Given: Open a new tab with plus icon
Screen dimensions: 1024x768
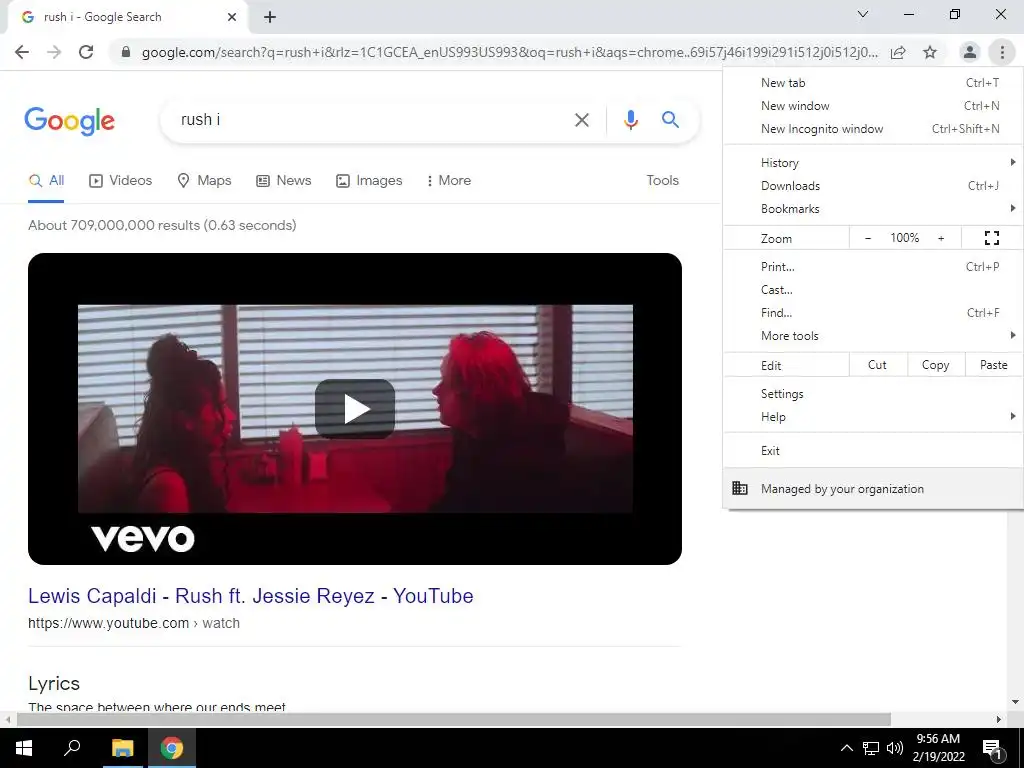Looking at the screenshot, I should 270,18.
